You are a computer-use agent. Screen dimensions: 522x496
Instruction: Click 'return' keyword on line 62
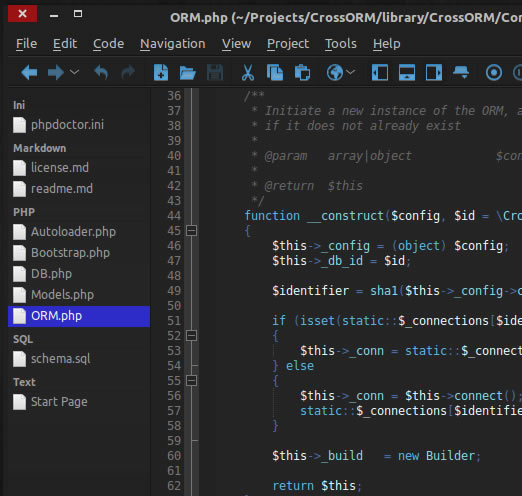(293, 486)
